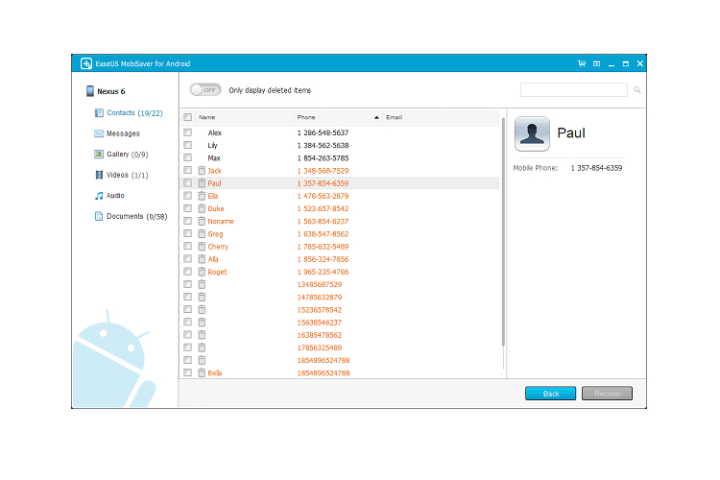The height and width of the screenshot is (480, 720).
Task: Click the trash icon beside Paul
Action: [202, 183]
